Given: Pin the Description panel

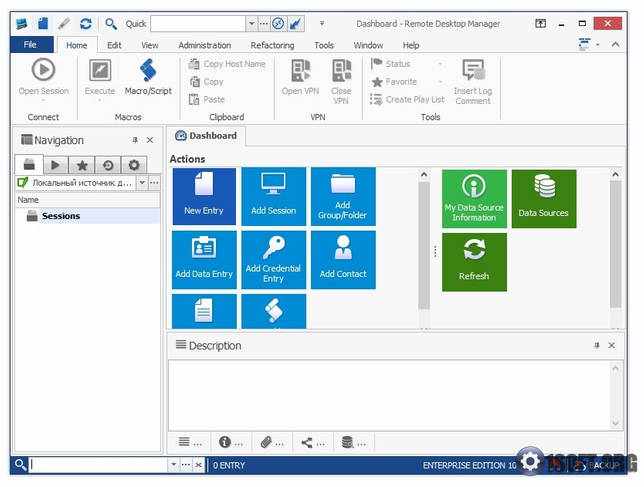Looking at the screenshot, I should coord(597,345).
